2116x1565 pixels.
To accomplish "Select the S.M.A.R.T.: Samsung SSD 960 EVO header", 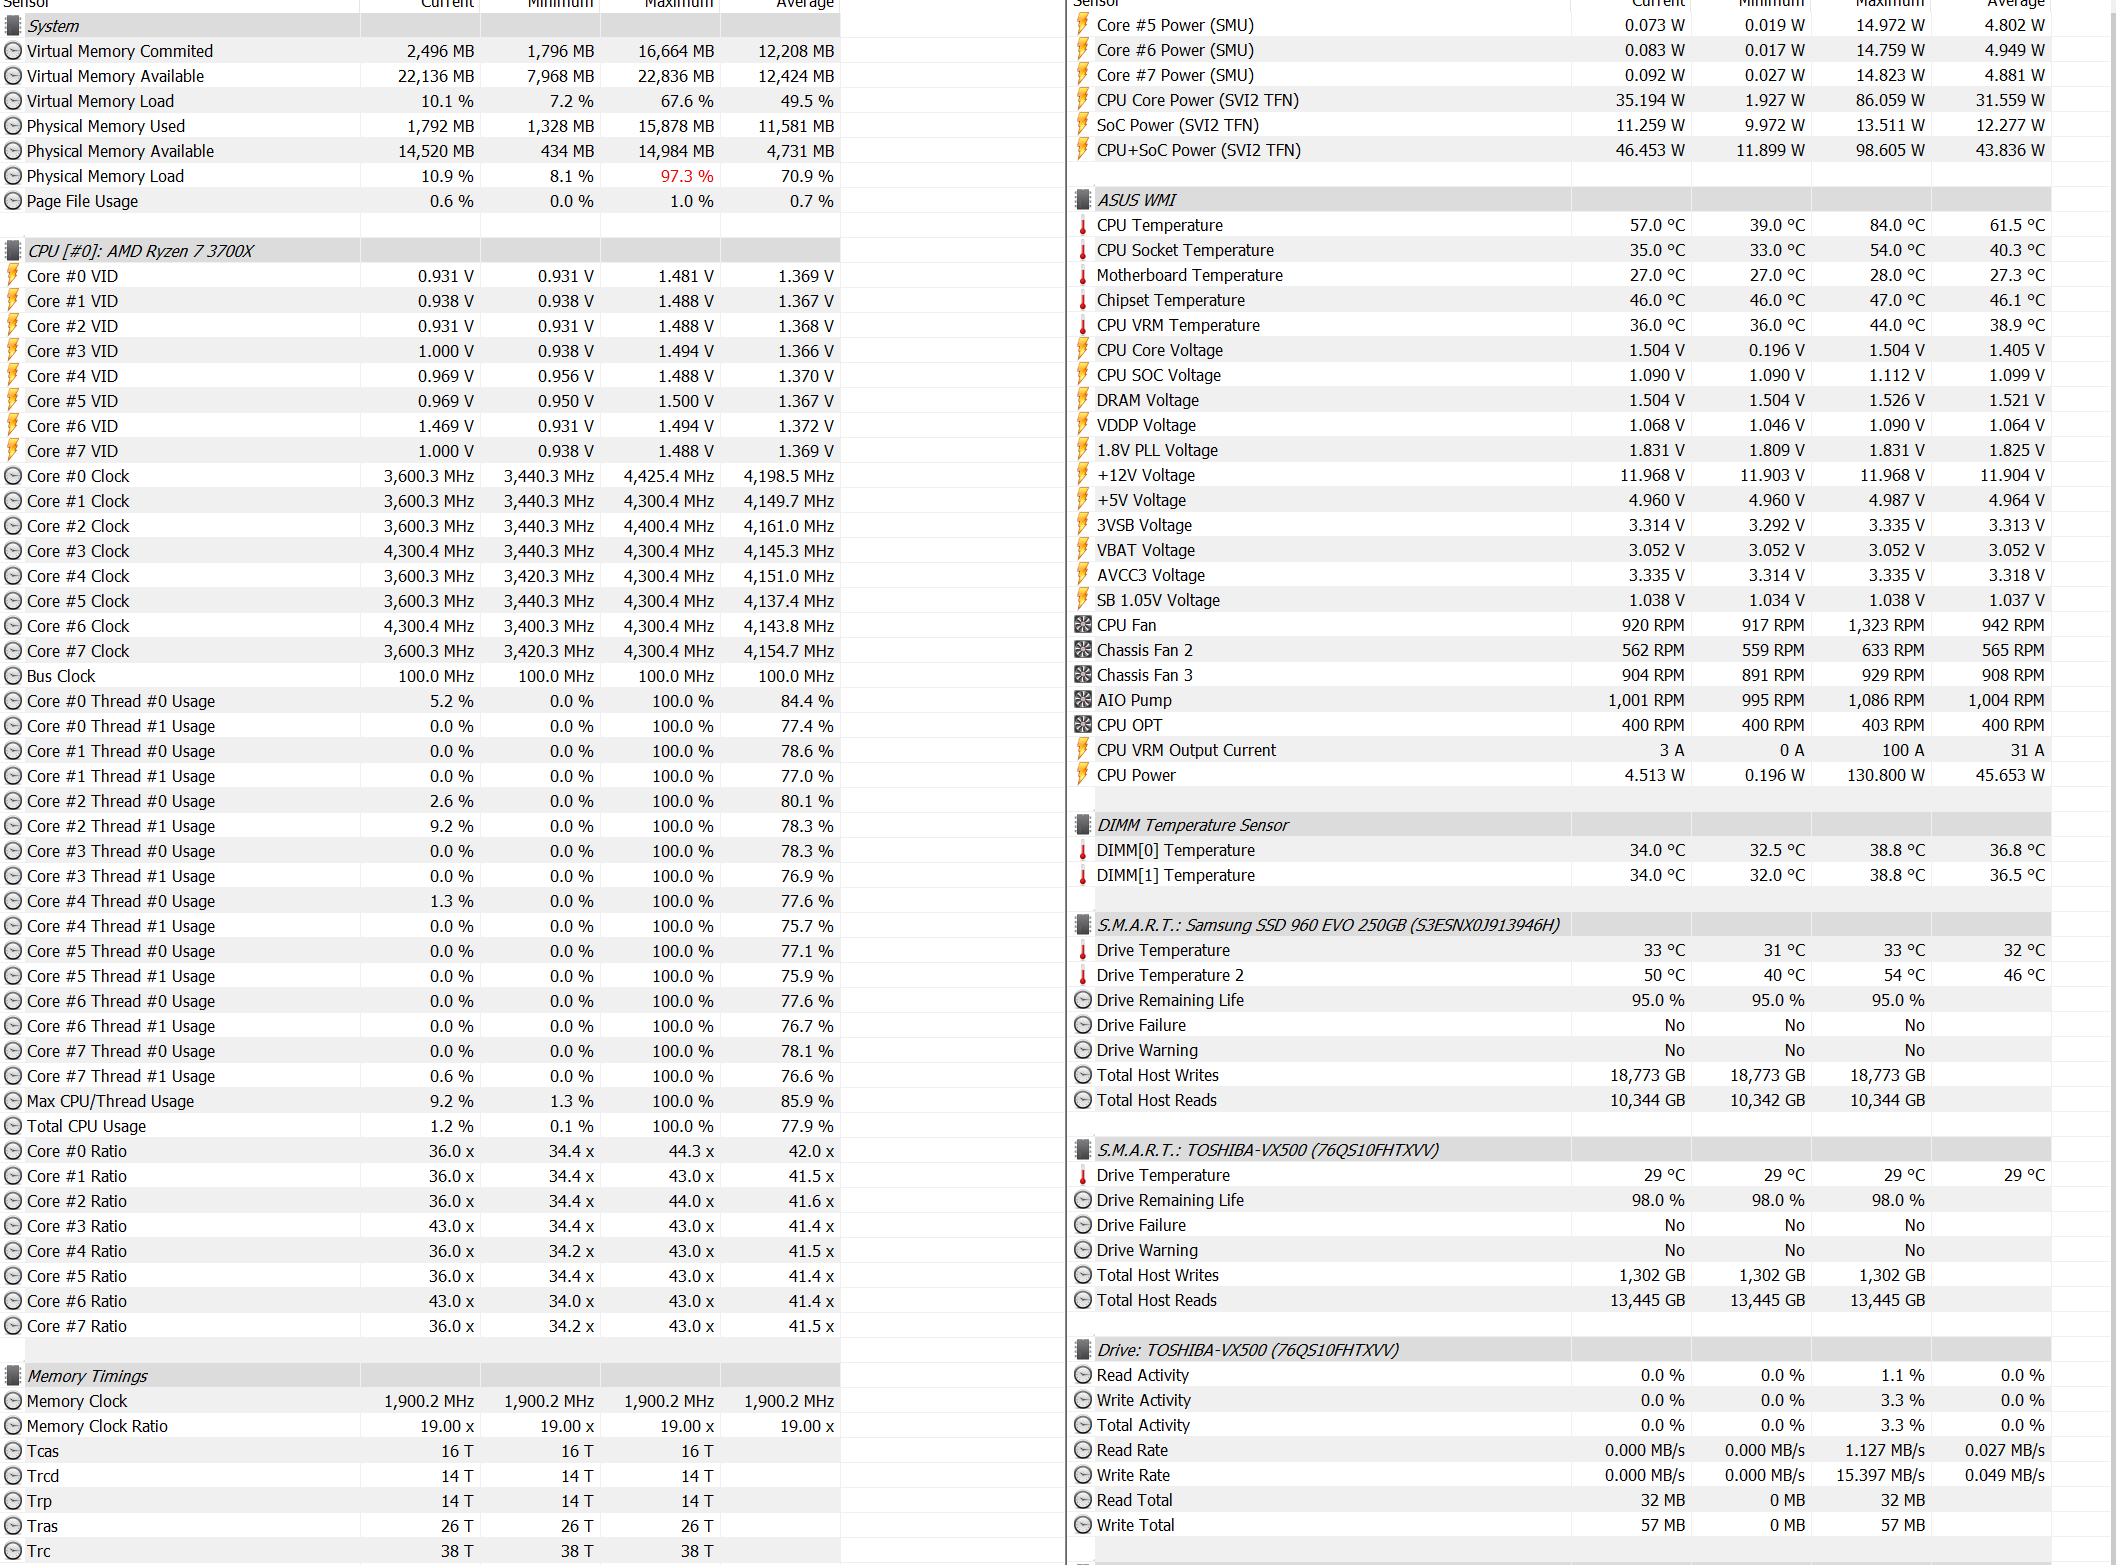I will pos(1327,925).
